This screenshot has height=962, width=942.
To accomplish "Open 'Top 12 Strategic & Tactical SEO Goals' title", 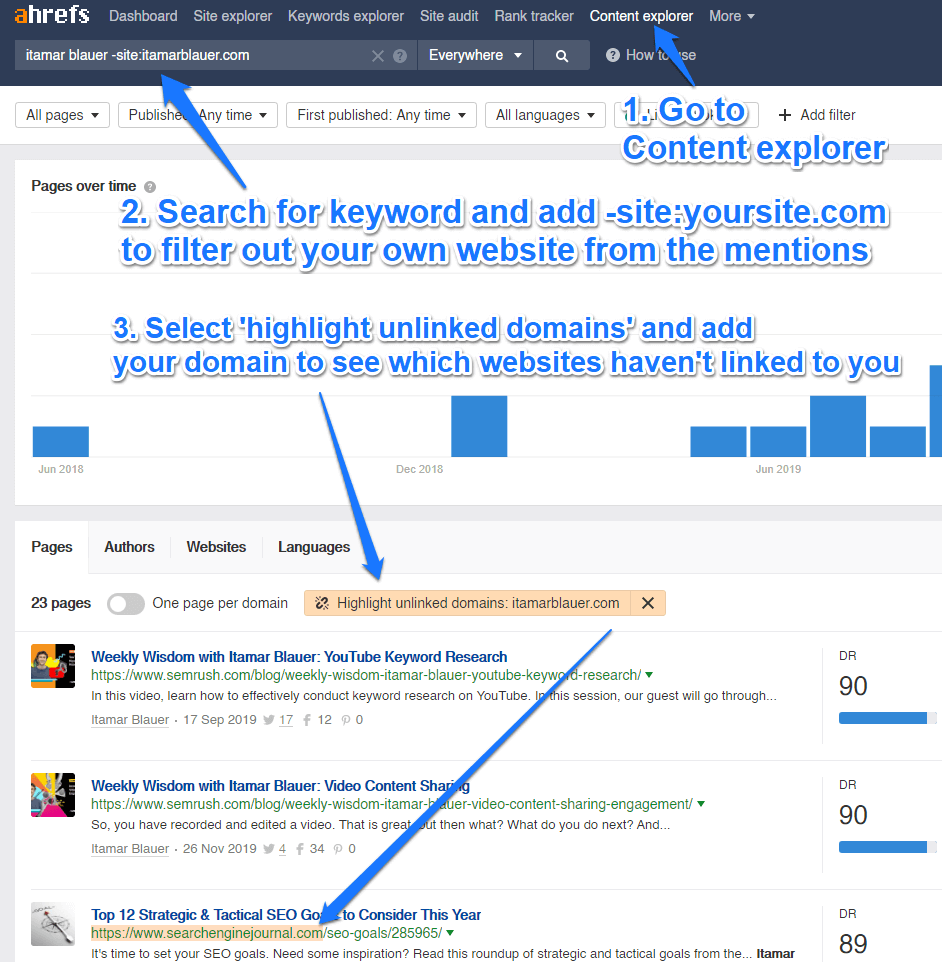I will (x=286, y=915).
